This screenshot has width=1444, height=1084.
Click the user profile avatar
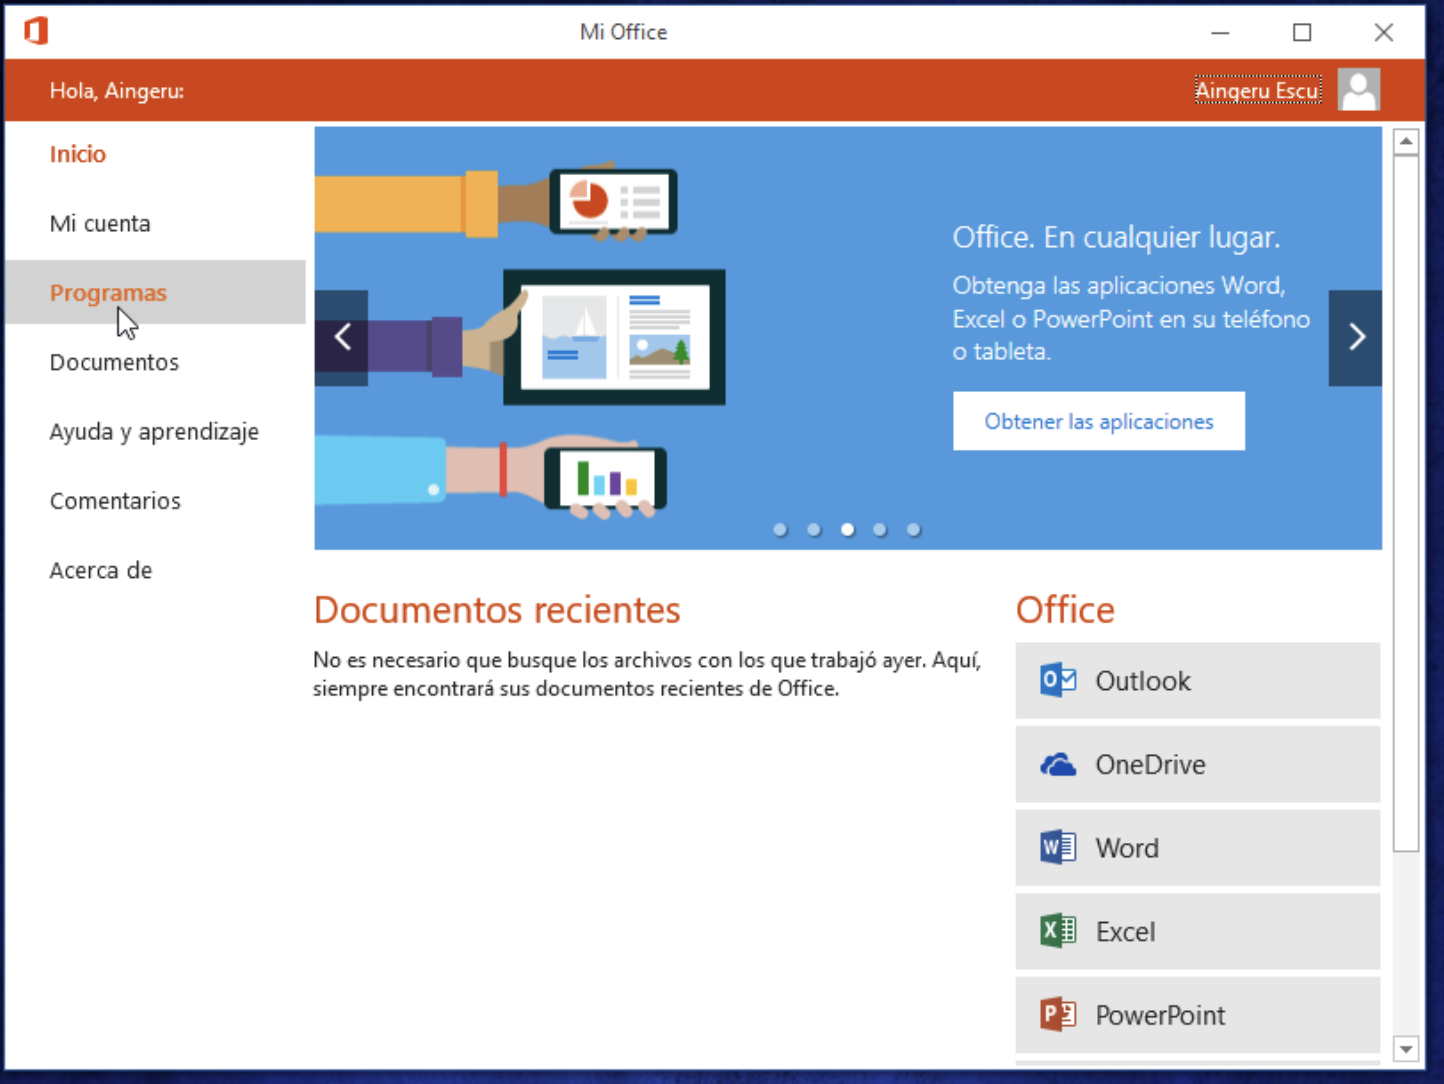pos(1359,90)
